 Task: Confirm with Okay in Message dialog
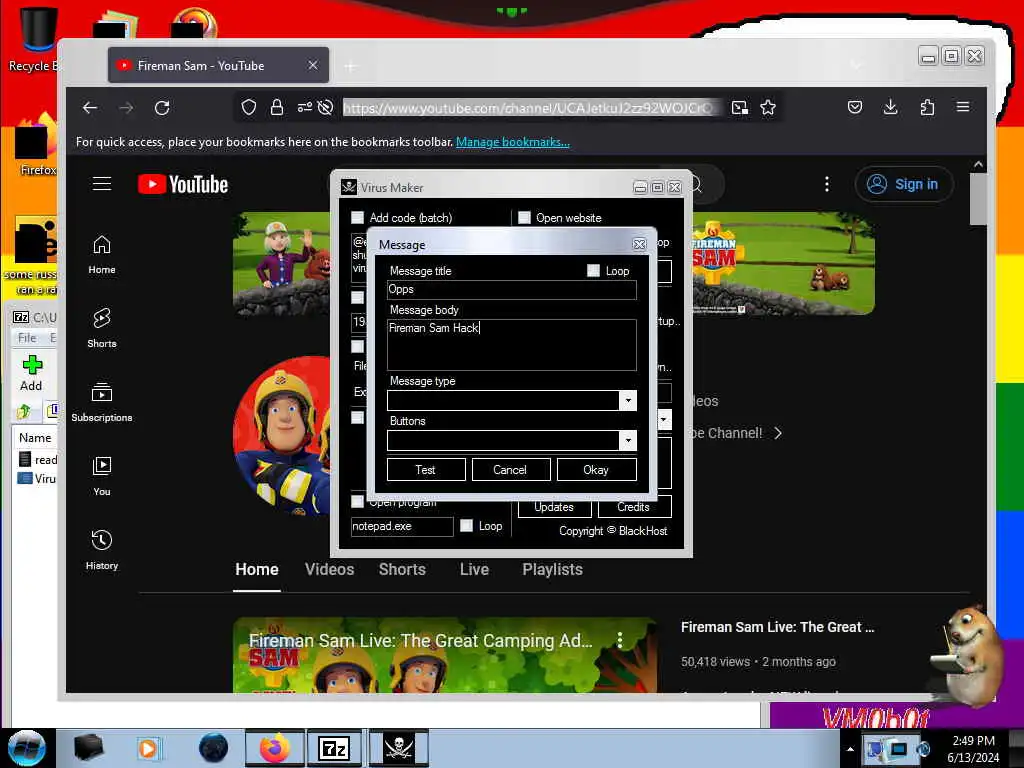(x=596, y=470)
